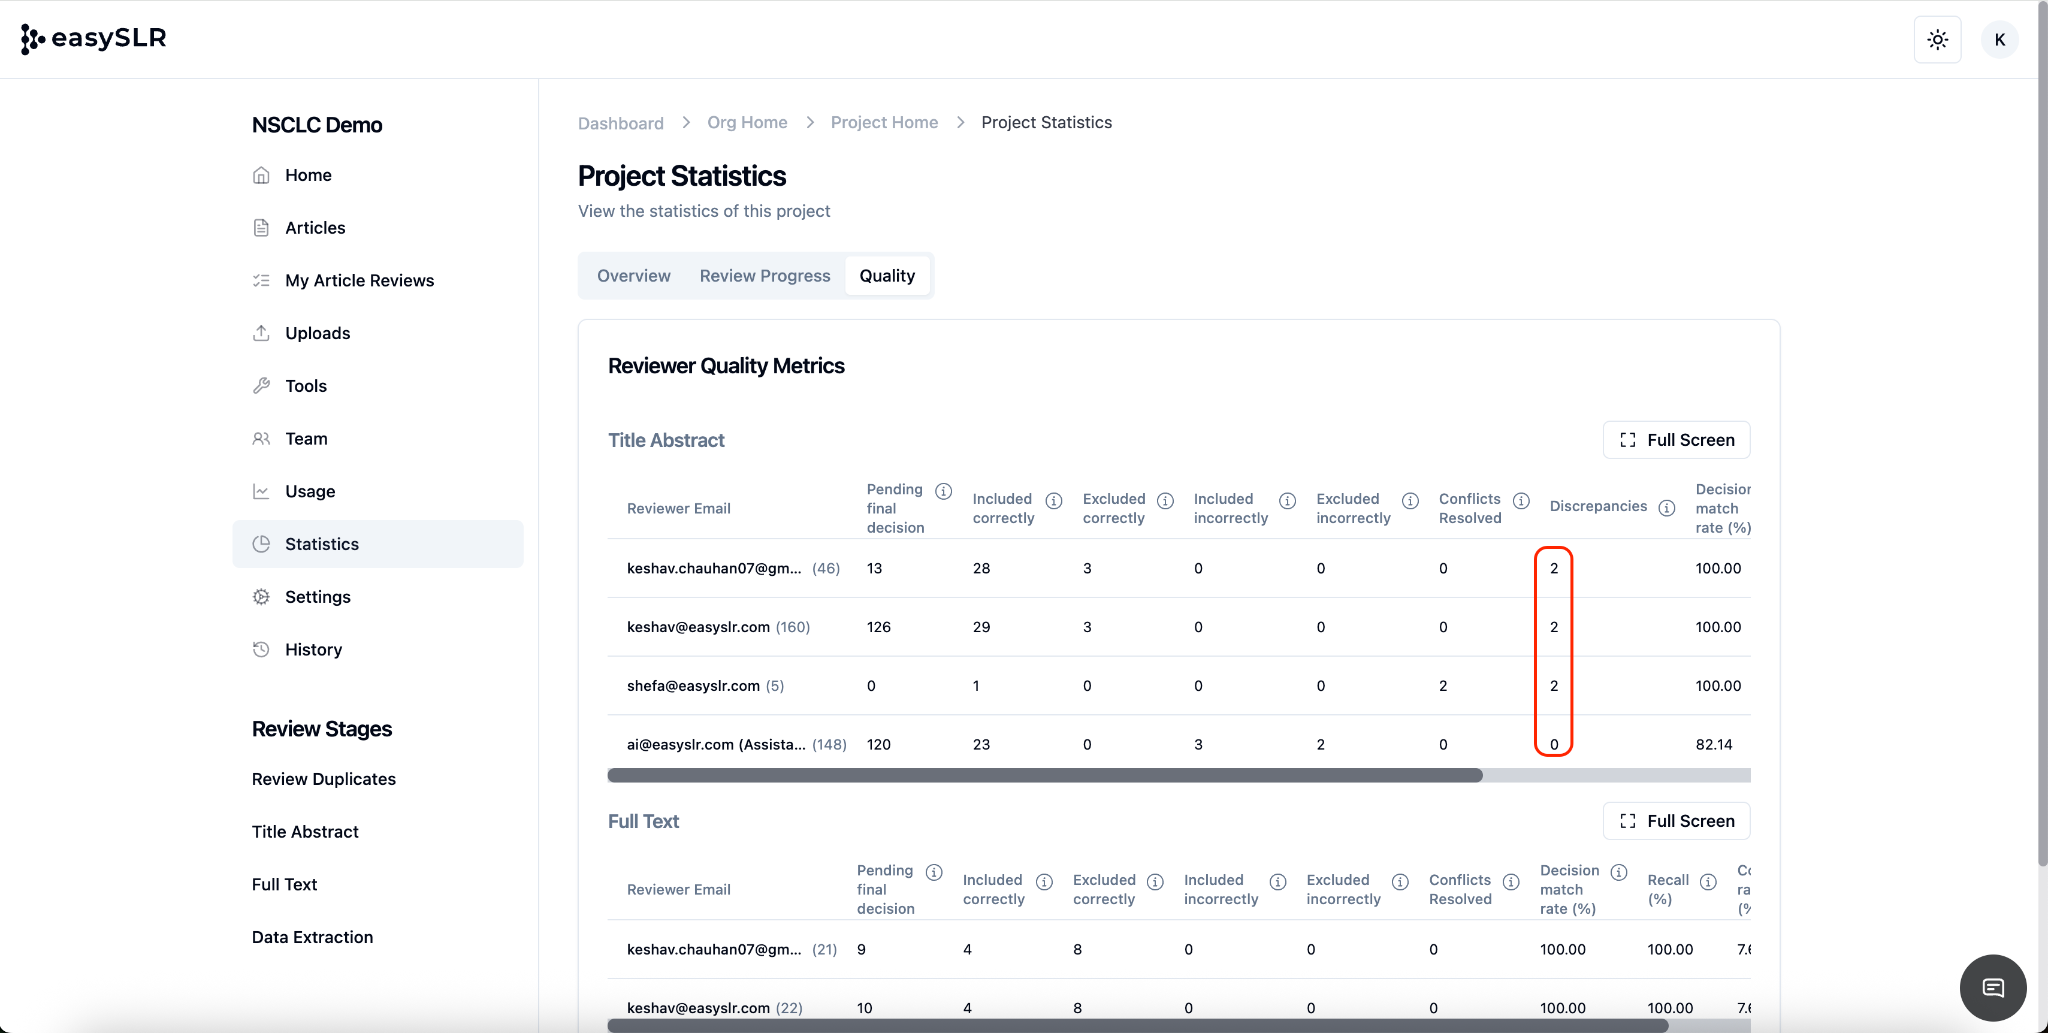Switch to the Review Progress tab

coord(764,276)
